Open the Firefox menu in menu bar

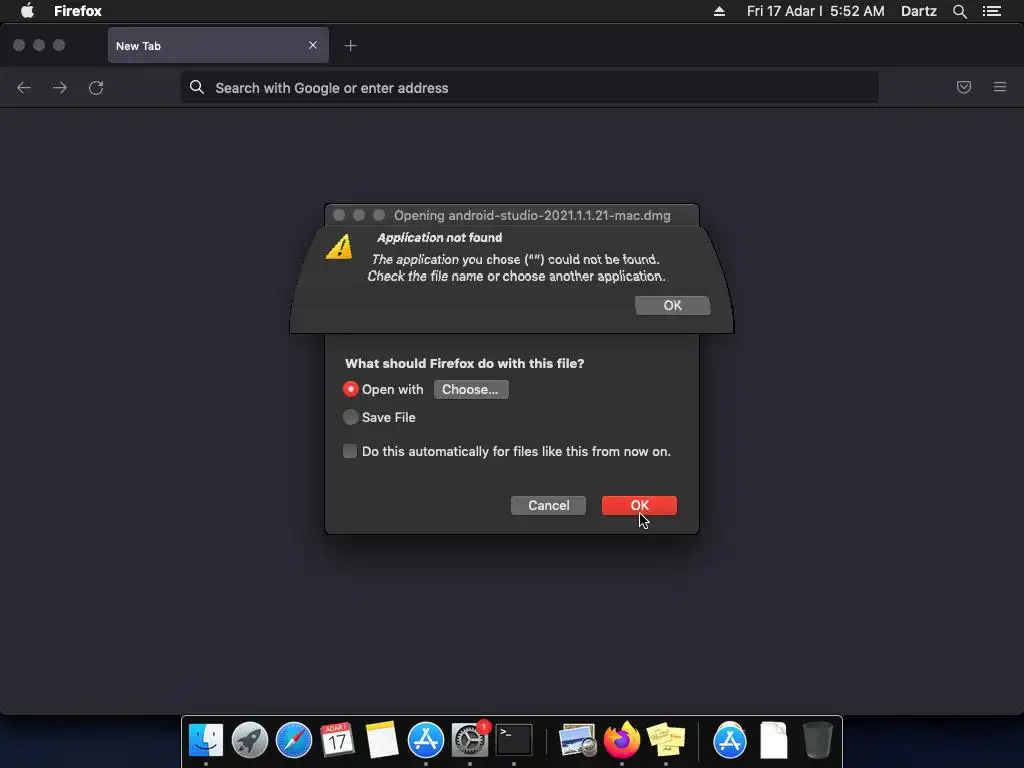[x=78, y=11]
